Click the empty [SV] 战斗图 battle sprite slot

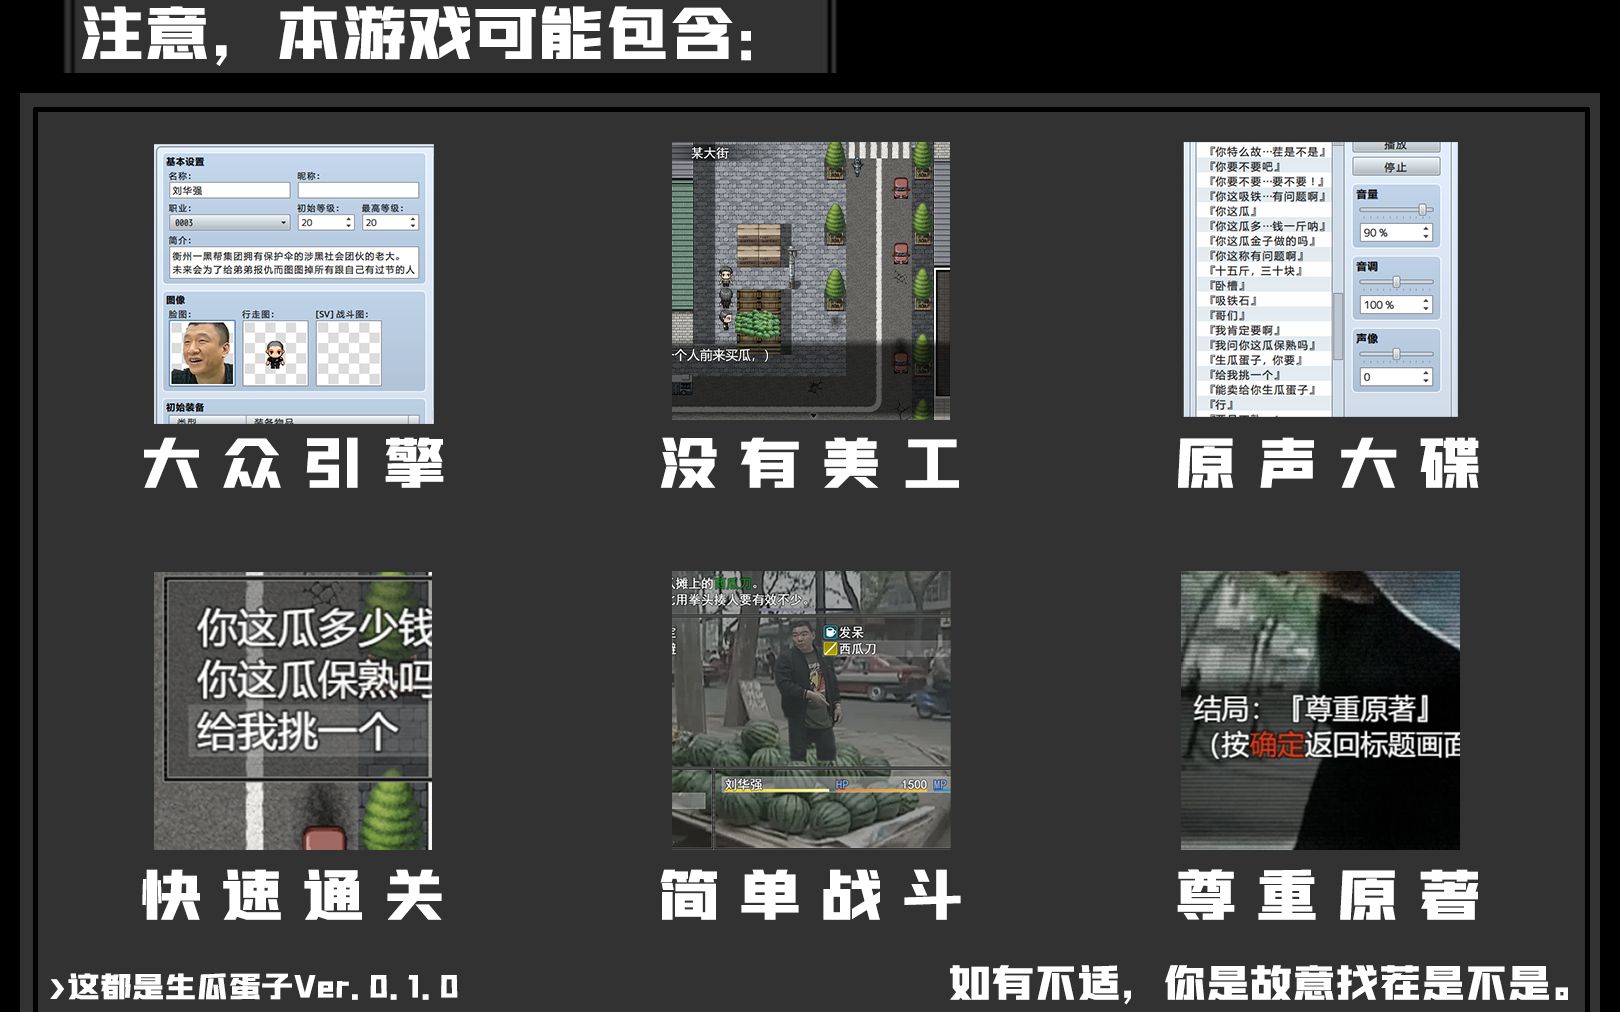click(348, 354)
